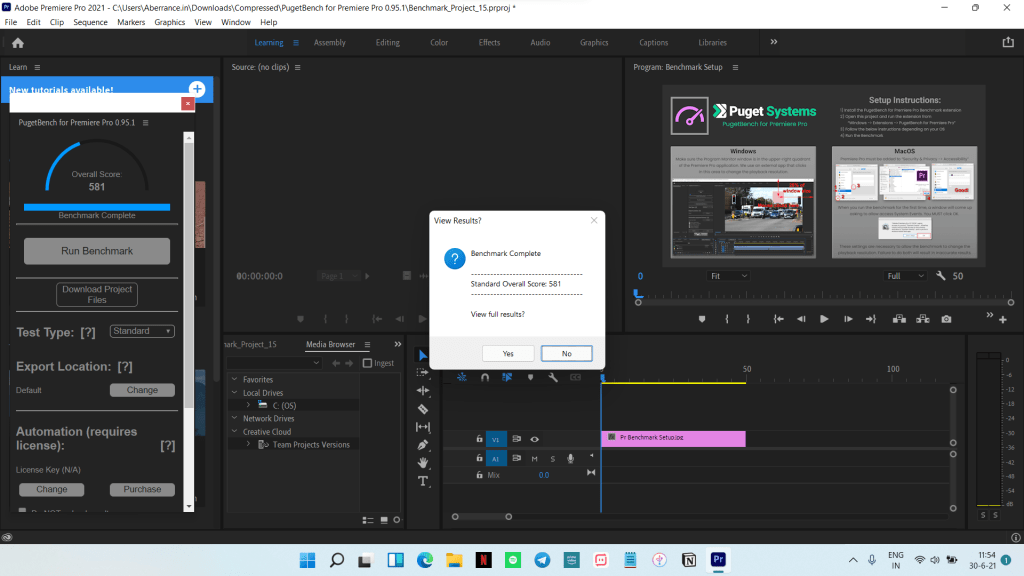Open the Graphics menu
The image size is (1024, 576).
(169, 22)
